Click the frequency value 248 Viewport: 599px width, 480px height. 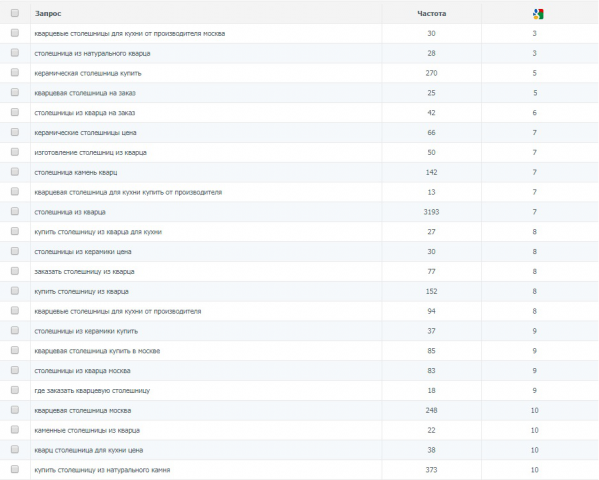pos(431,411)
